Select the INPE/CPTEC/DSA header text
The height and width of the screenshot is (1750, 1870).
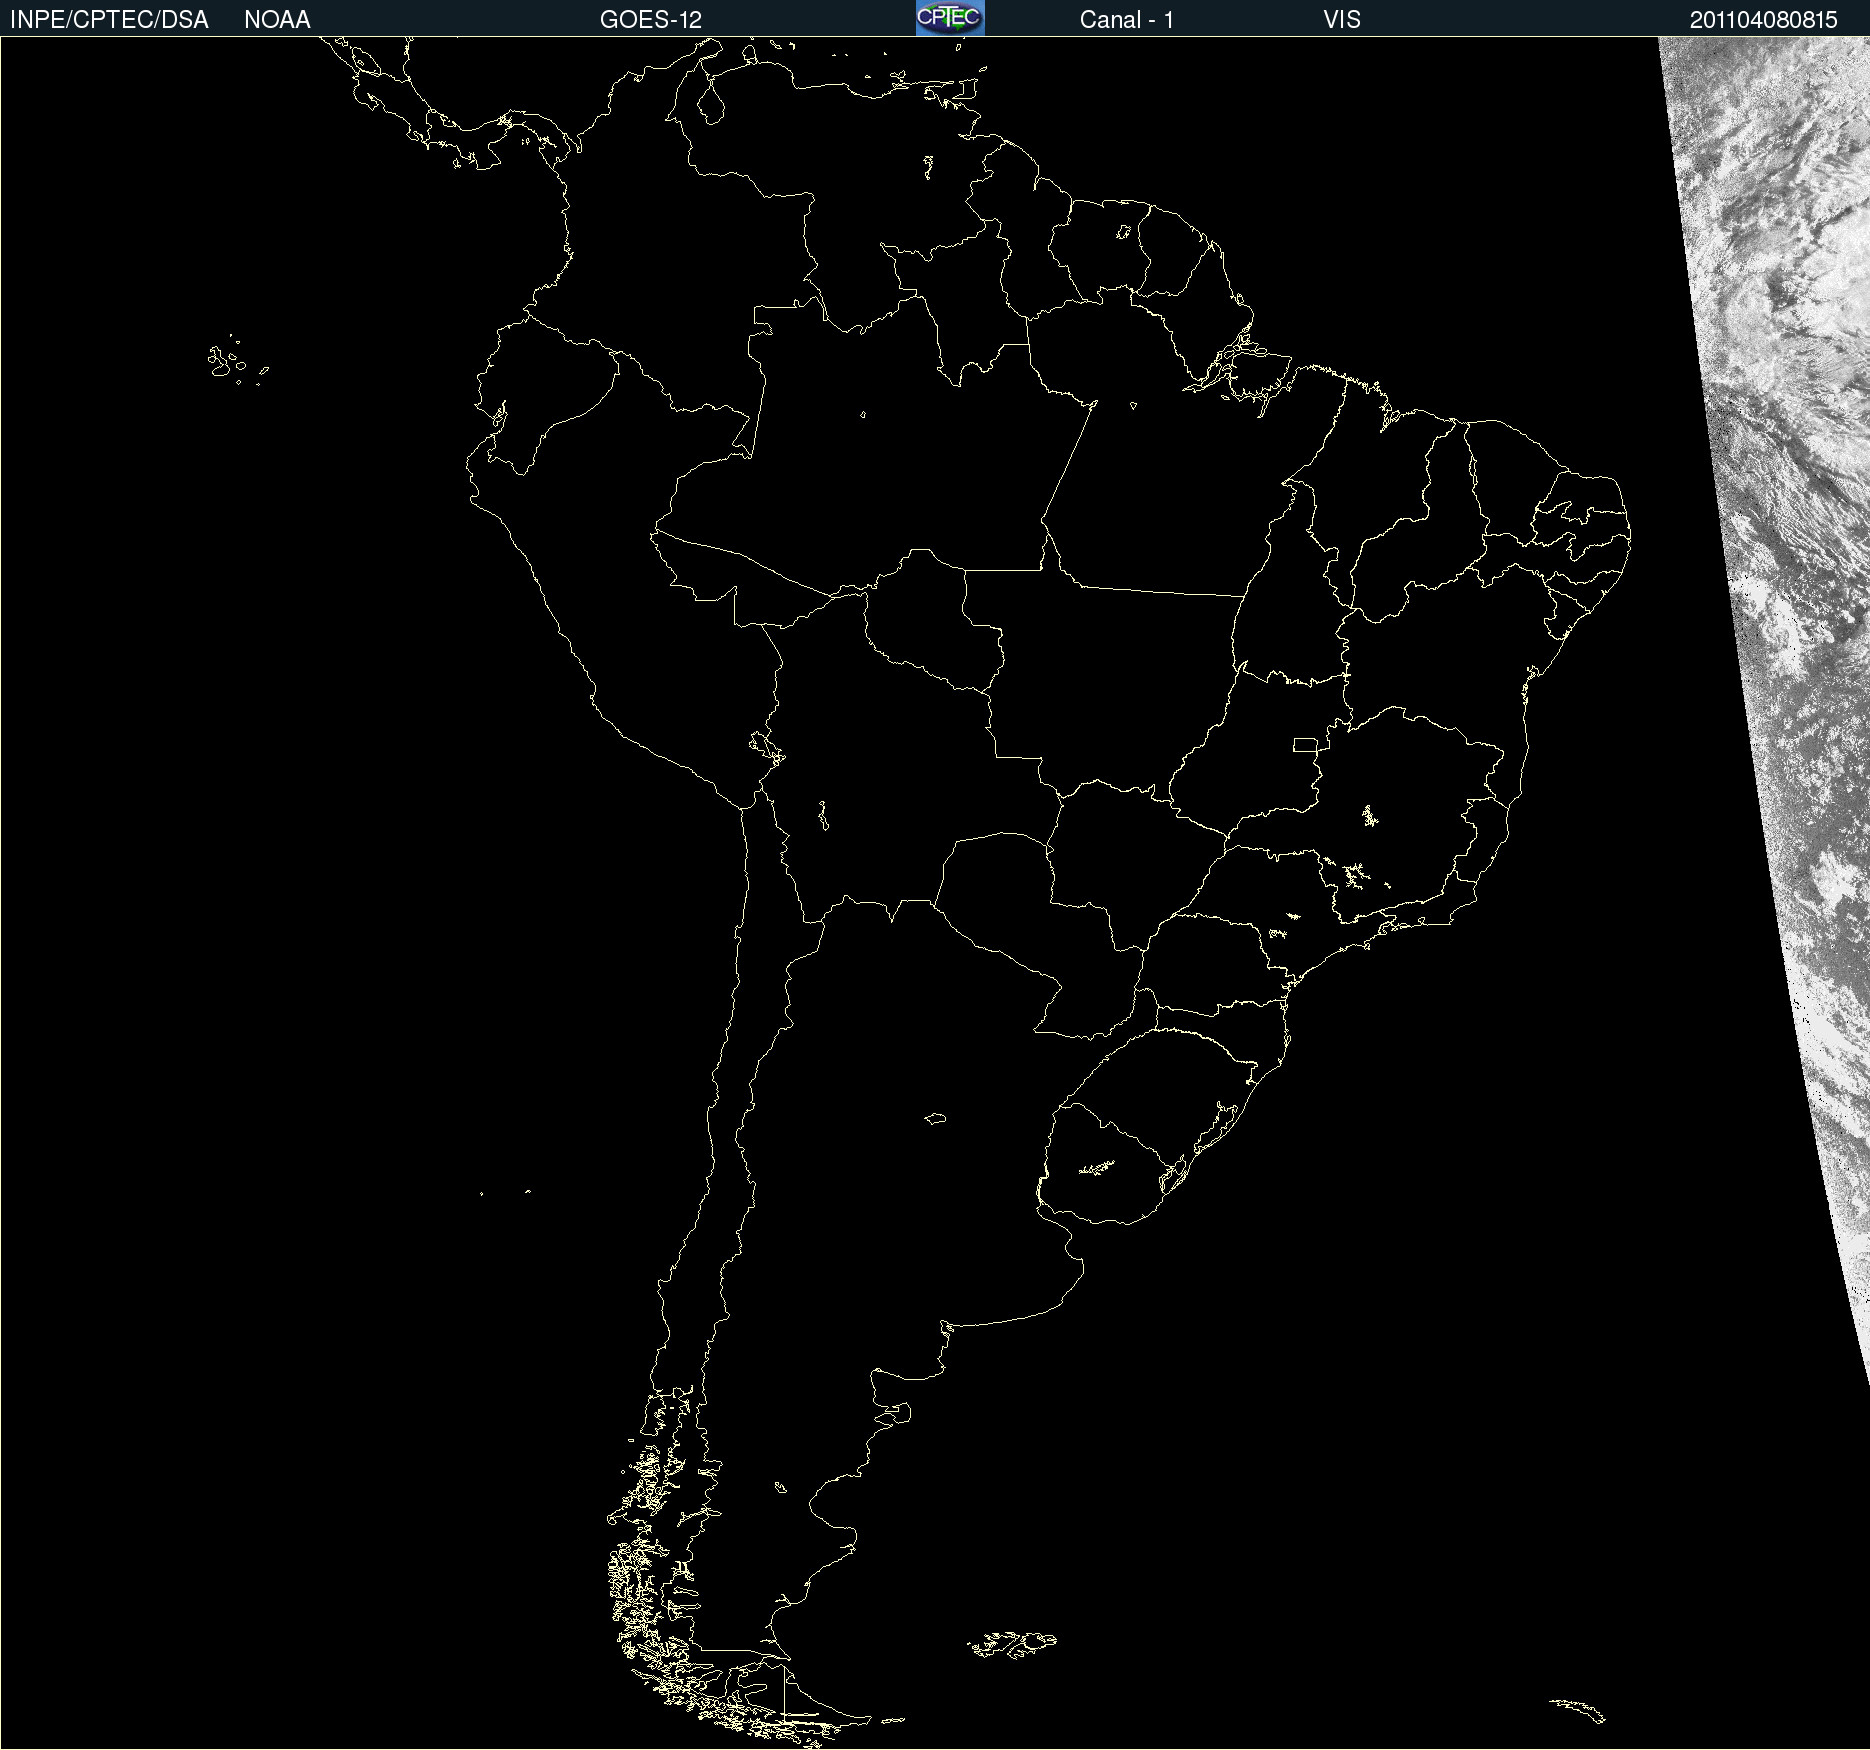tap(109, 20)
